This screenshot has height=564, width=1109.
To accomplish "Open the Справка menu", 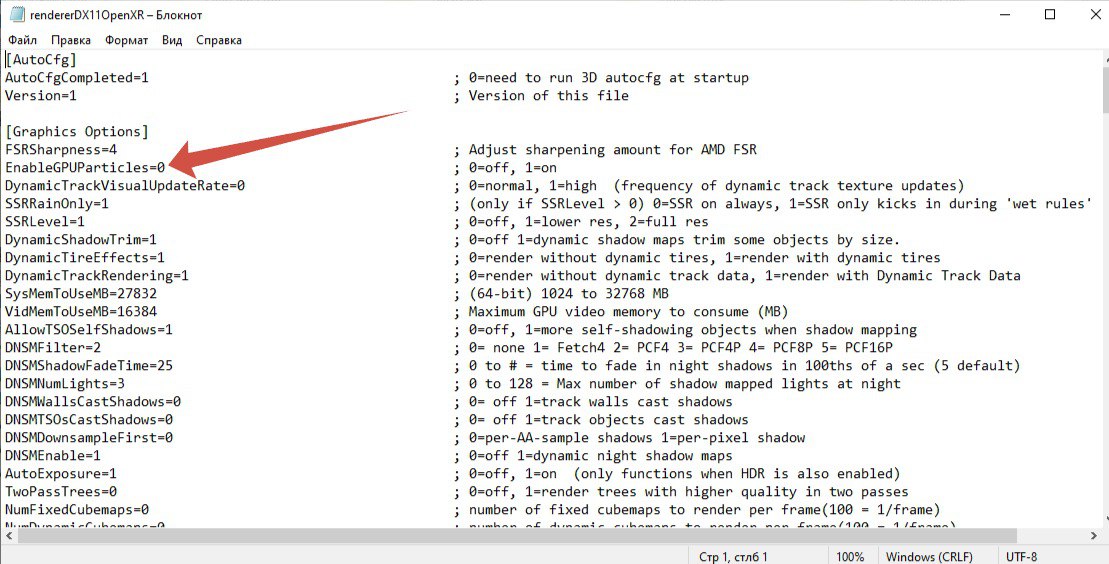I will pos(219,40).
